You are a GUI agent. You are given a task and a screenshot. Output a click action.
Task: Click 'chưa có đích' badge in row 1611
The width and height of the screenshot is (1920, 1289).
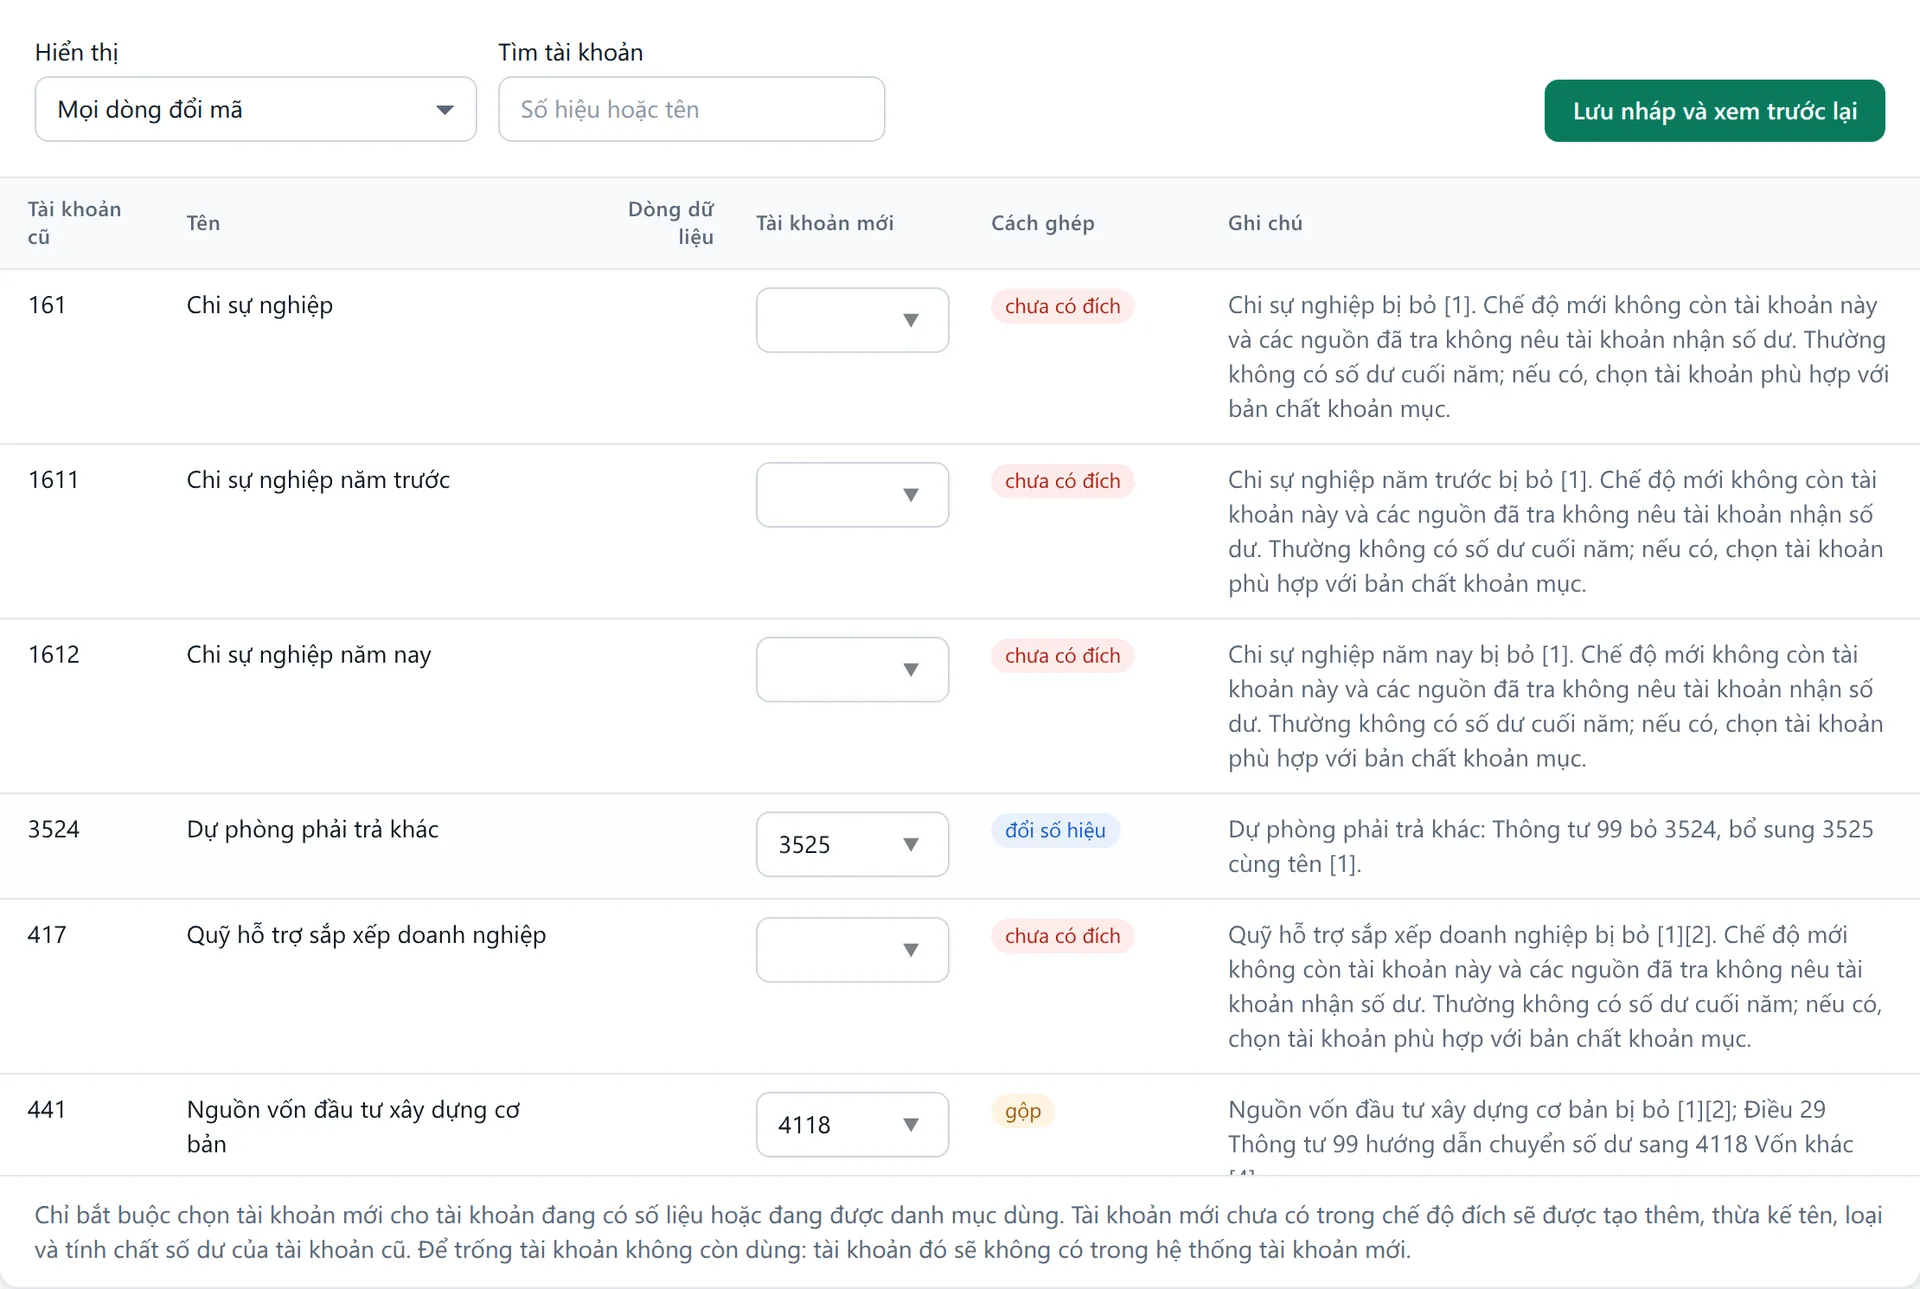point(1062,481)
